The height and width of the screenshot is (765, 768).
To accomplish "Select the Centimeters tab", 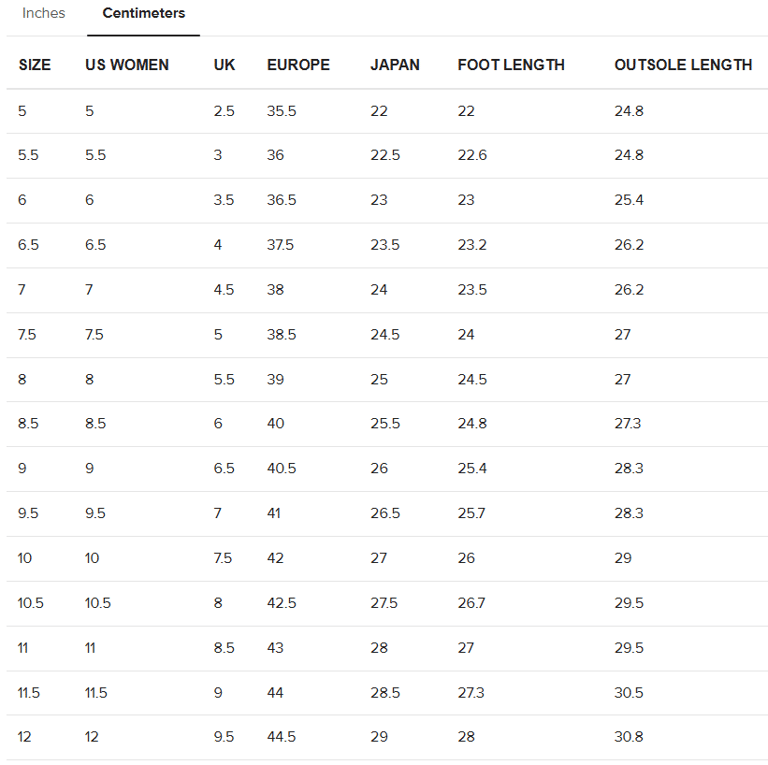I will 144,14.
